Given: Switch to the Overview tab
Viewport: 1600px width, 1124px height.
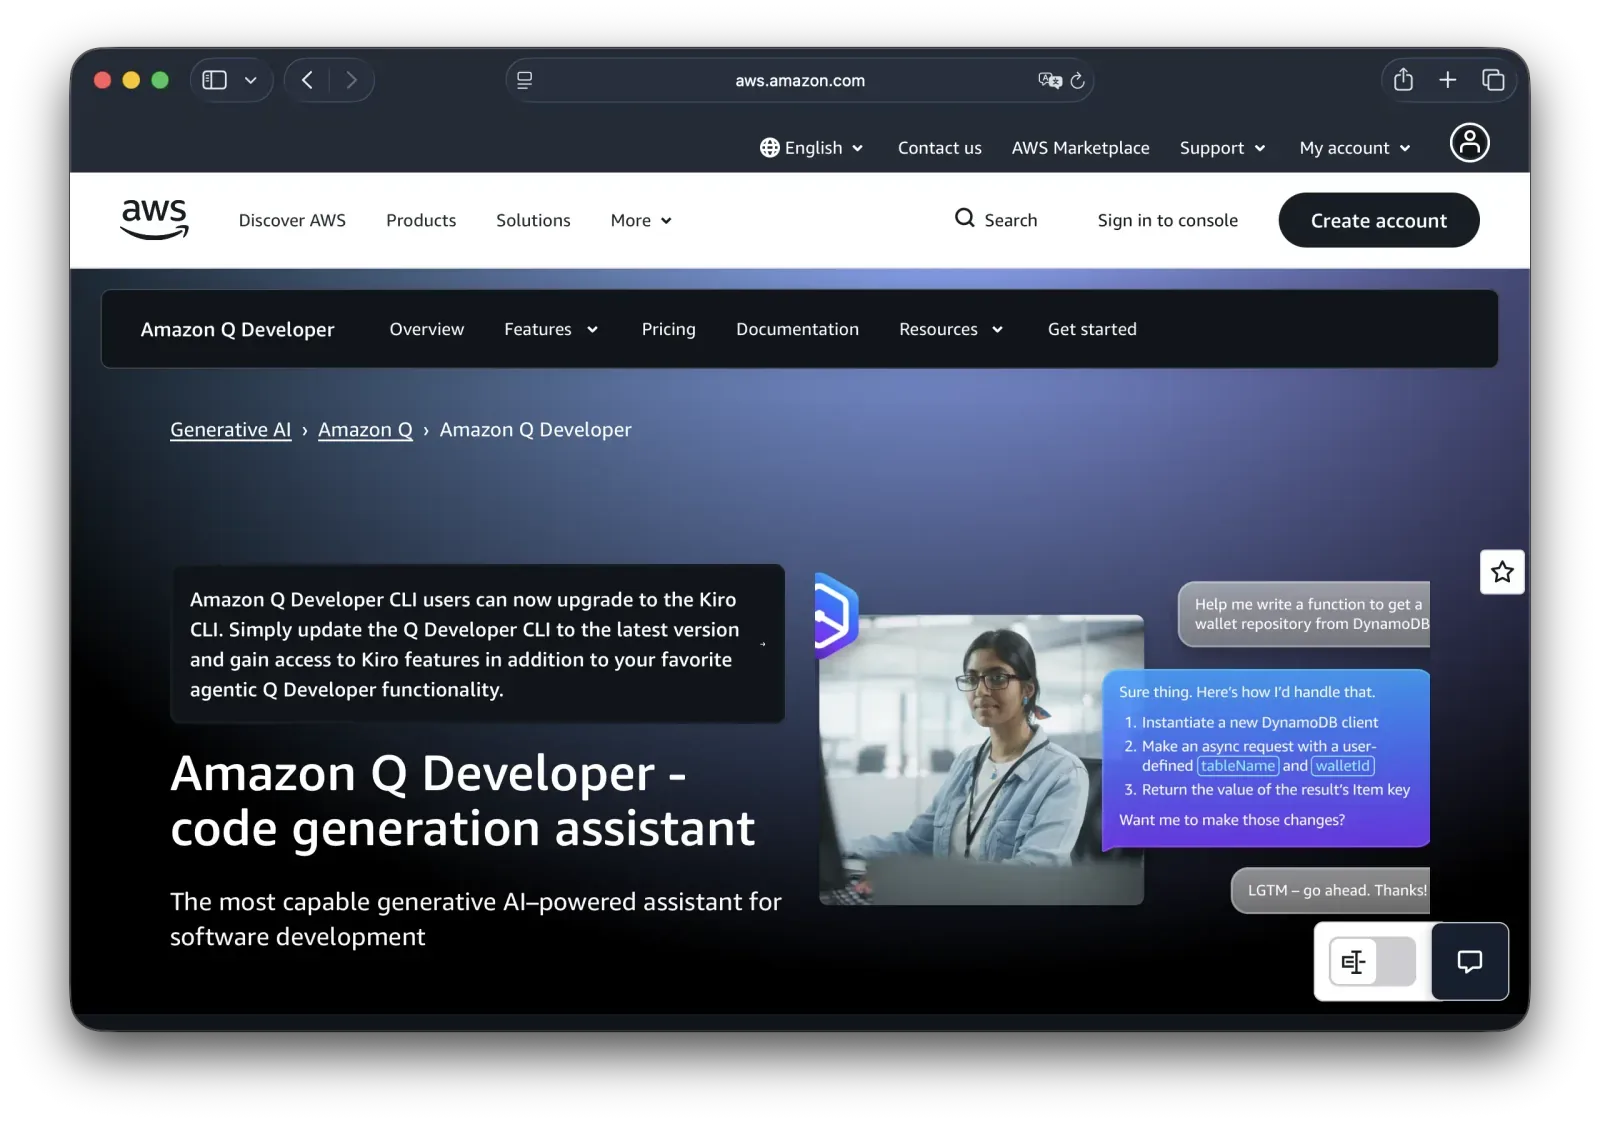Looking at the screenshot, I should click(x=427, y=329).
